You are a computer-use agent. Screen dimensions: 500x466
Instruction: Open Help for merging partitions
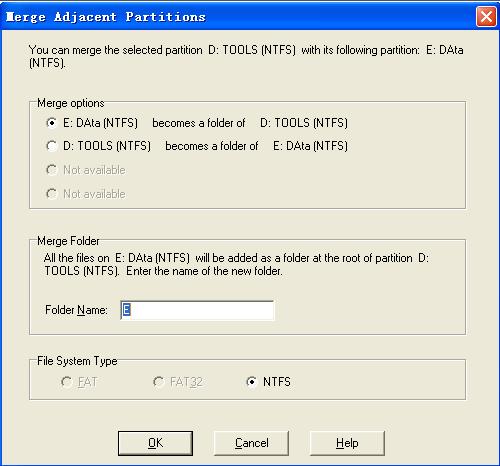[347, 443]
